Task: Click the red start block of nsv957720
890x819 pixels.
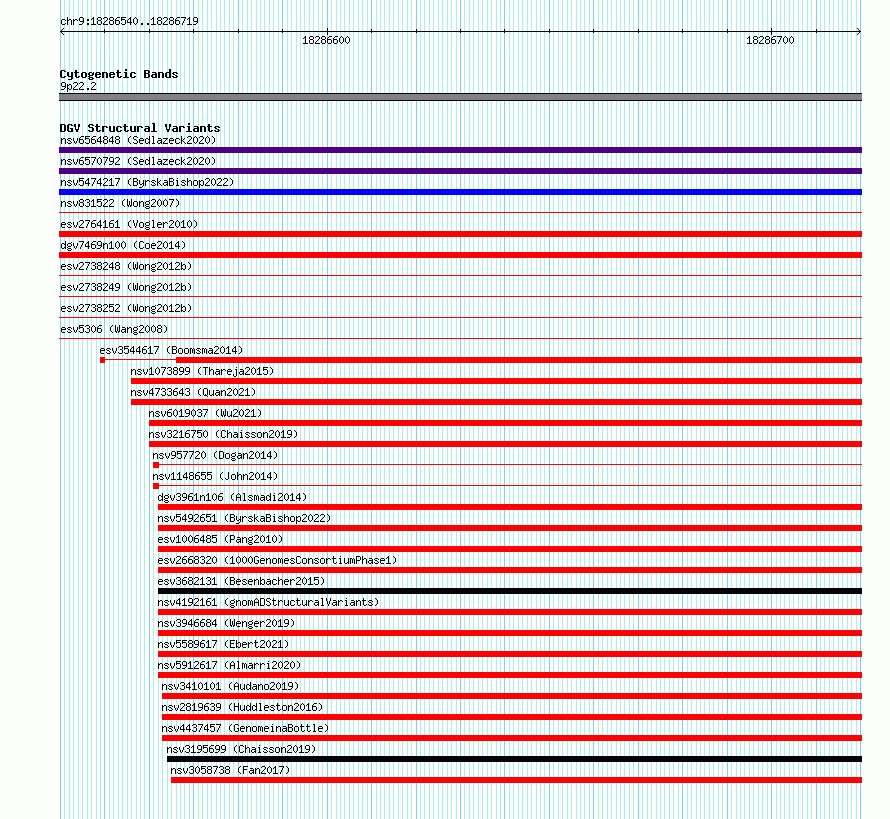Action: [x=156, y=465]
